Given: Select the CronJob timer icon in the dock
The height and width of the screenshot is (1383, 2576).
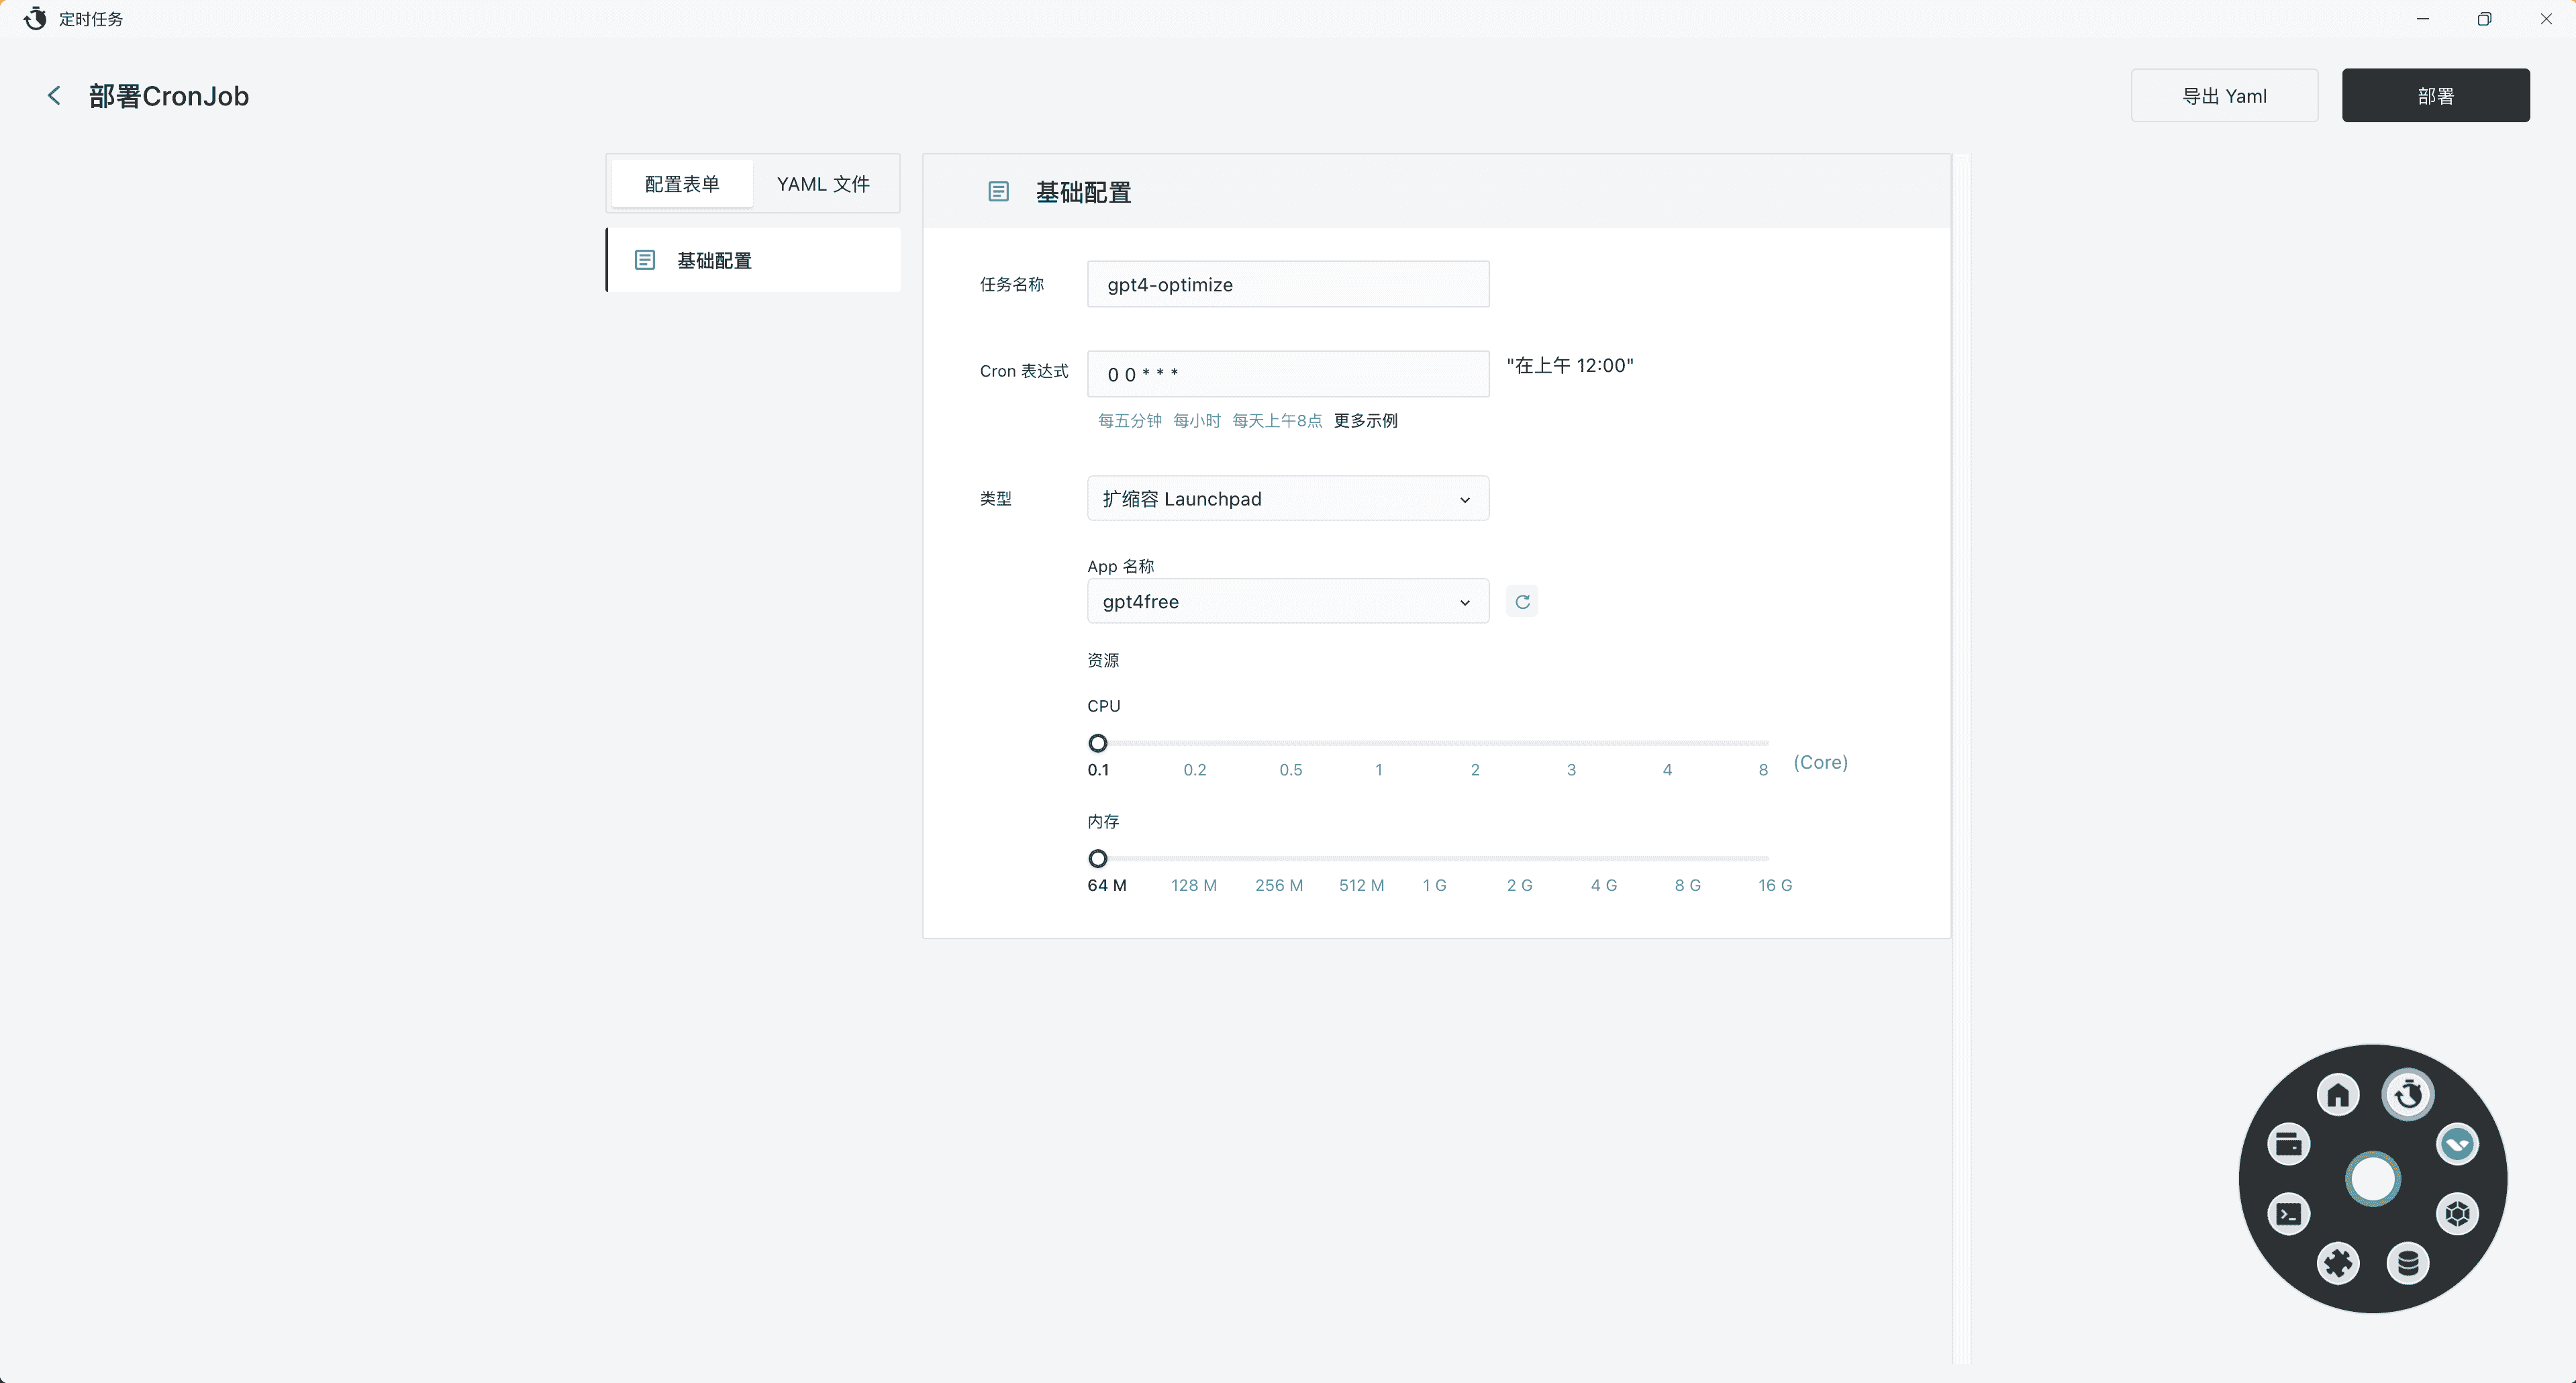Looking at the screenshot, I should coord(2408,1095).
